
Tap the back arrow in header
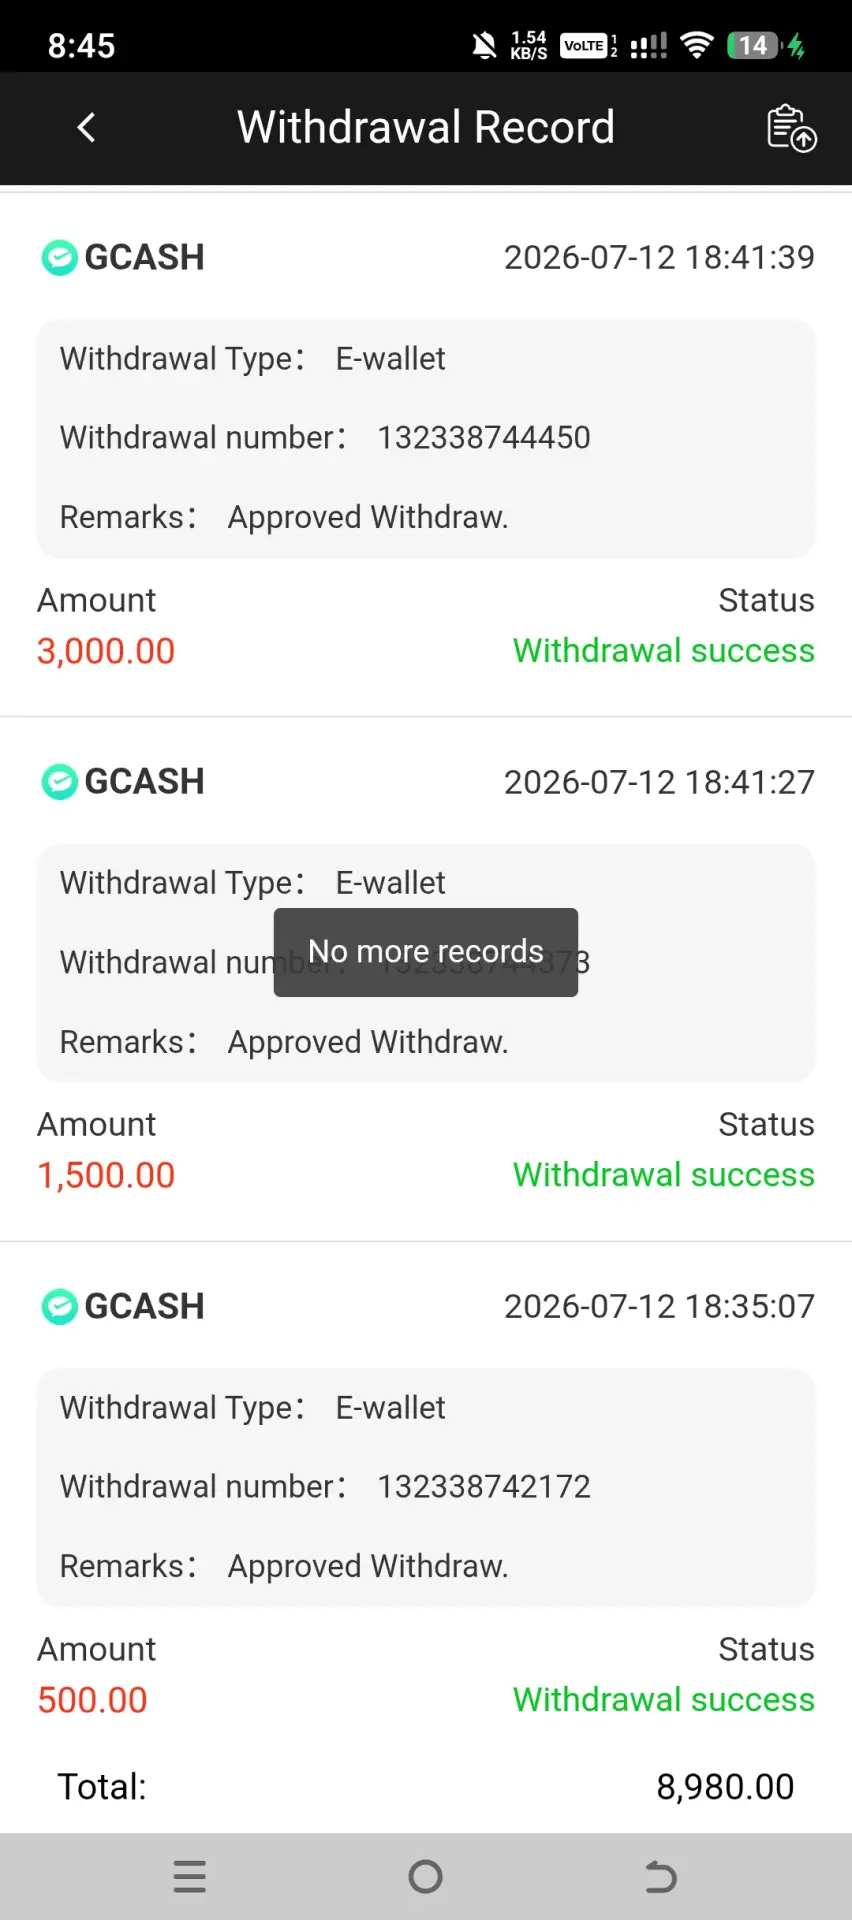87,127
